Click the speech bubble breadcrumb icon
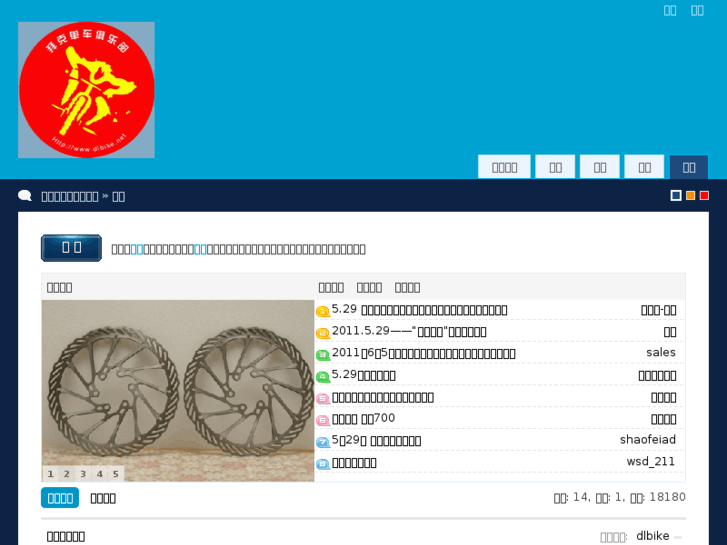The image size is (727, 545). pos(25,196)
